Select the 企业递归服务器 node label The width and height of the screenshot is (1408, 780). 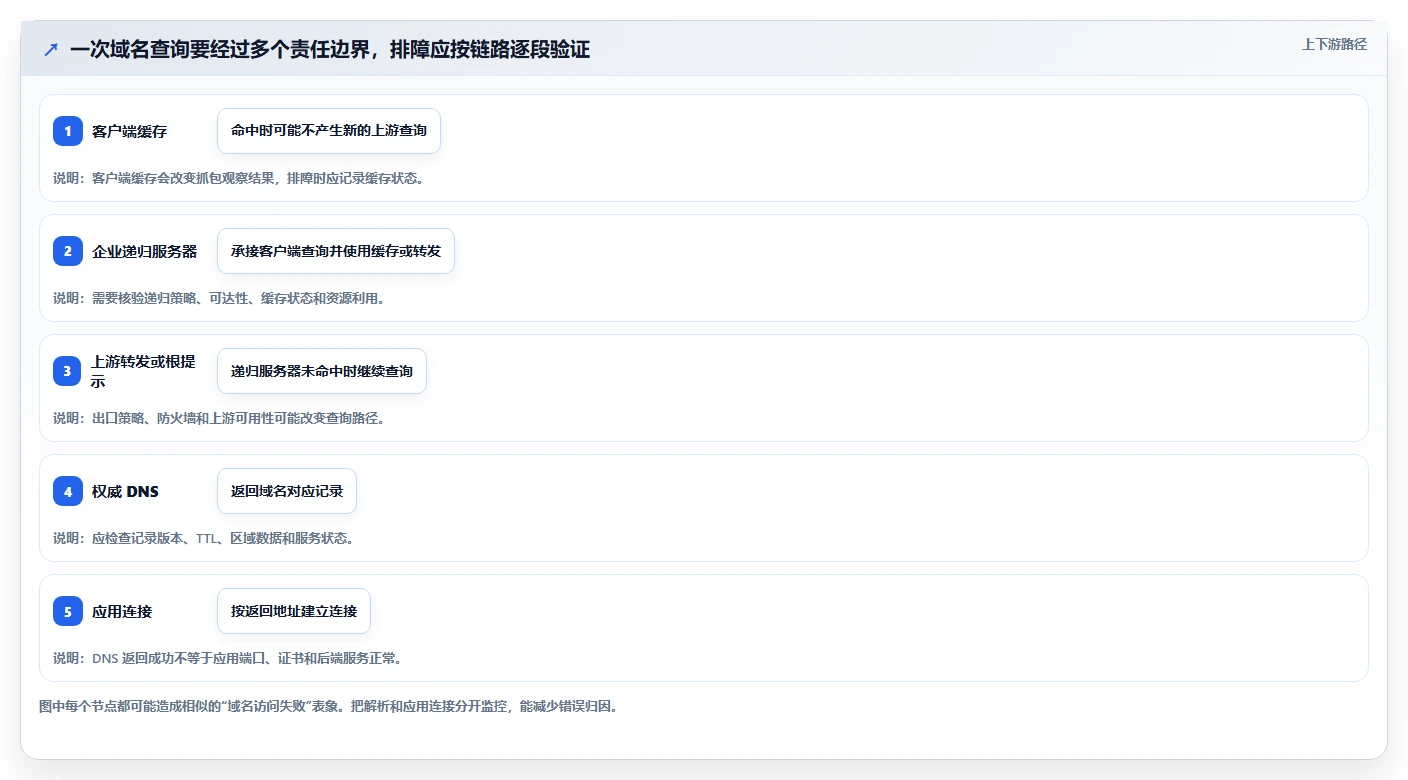(x=145, y=251)
